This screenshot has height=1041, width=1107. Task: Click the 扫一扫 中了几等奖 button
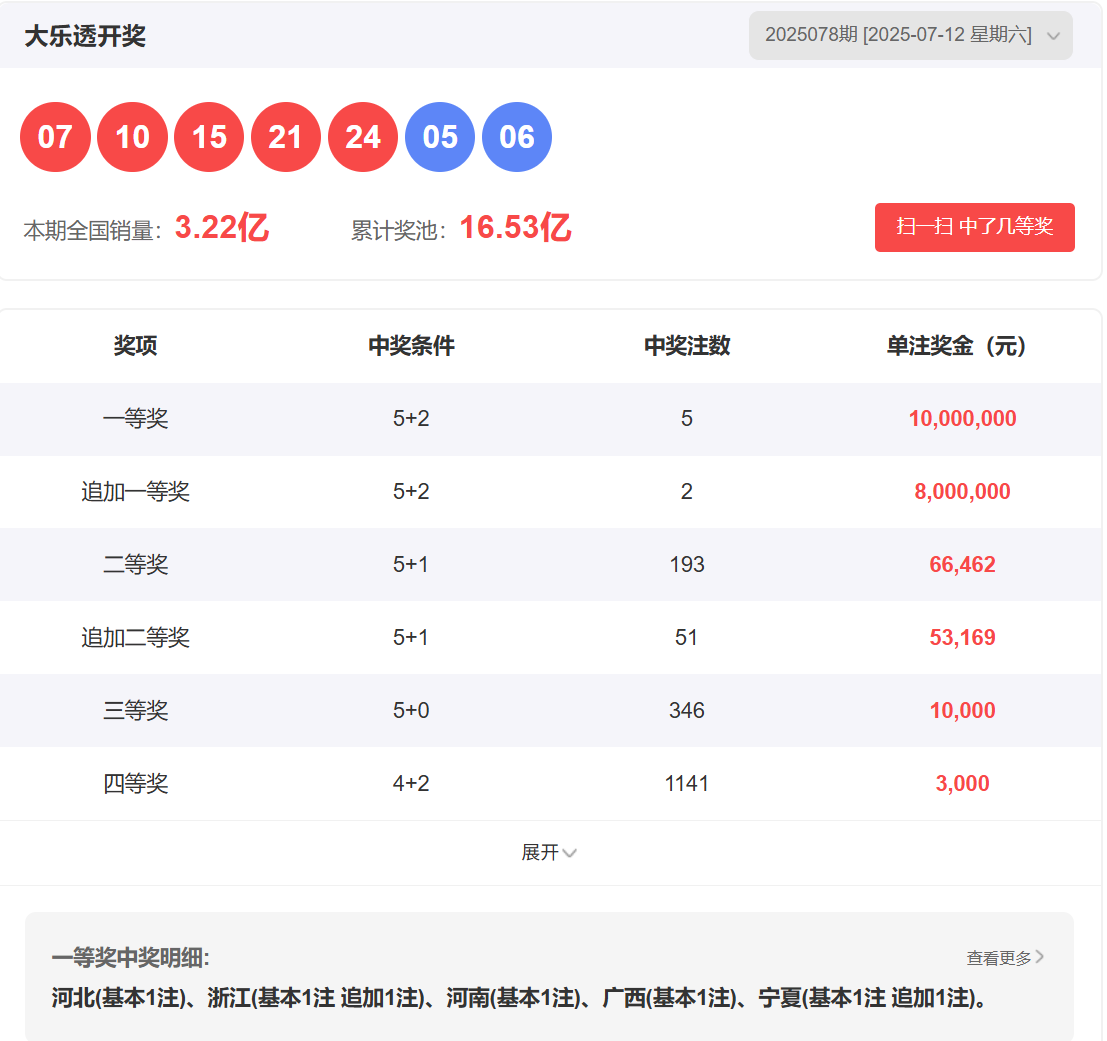(974, 227)
